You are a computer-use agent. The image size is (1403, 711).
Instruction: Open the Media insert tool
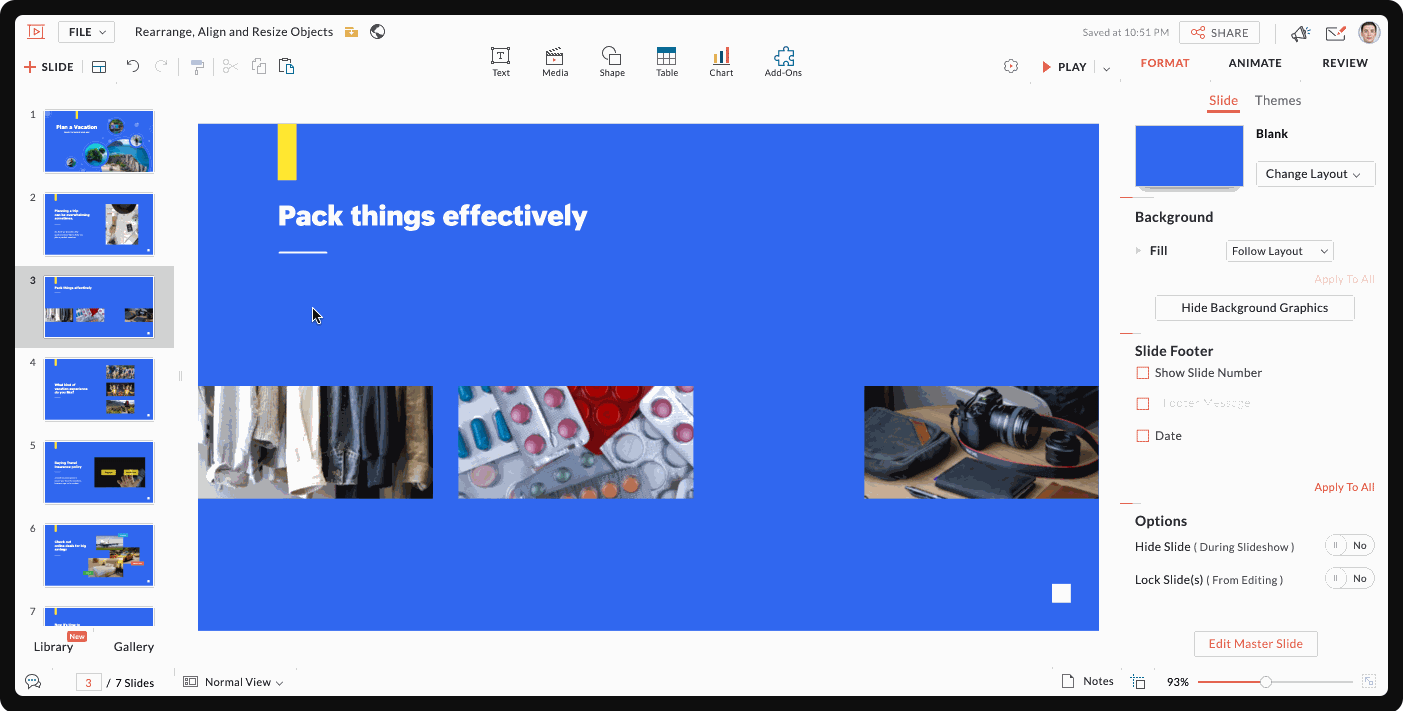555,62
